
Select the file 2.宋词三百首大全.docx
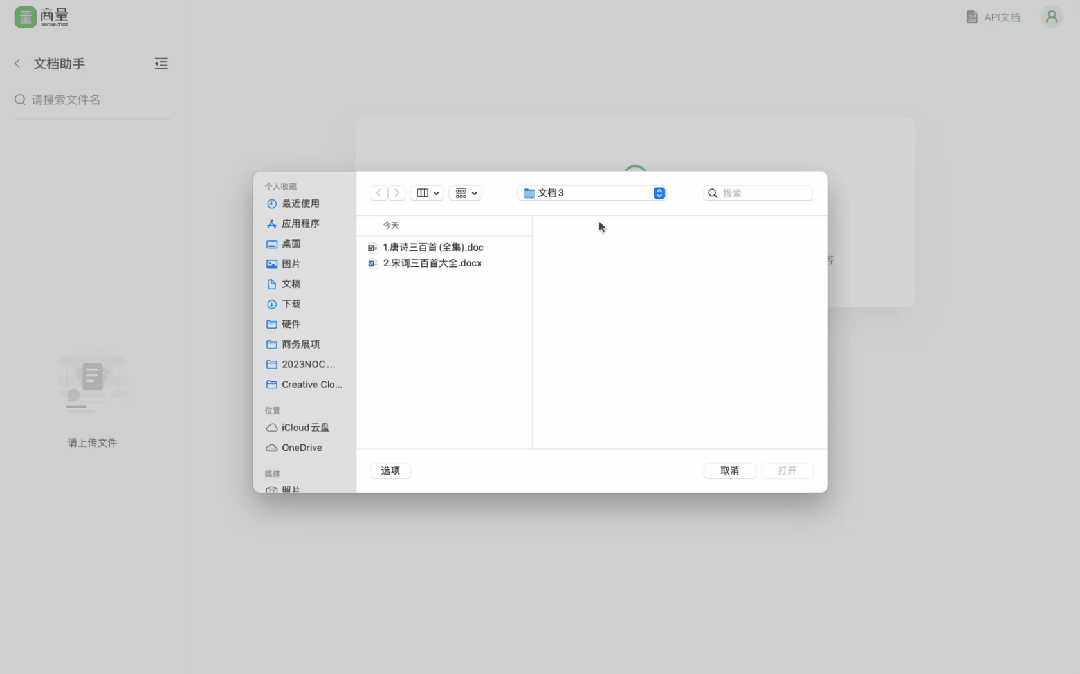[431, 263]
